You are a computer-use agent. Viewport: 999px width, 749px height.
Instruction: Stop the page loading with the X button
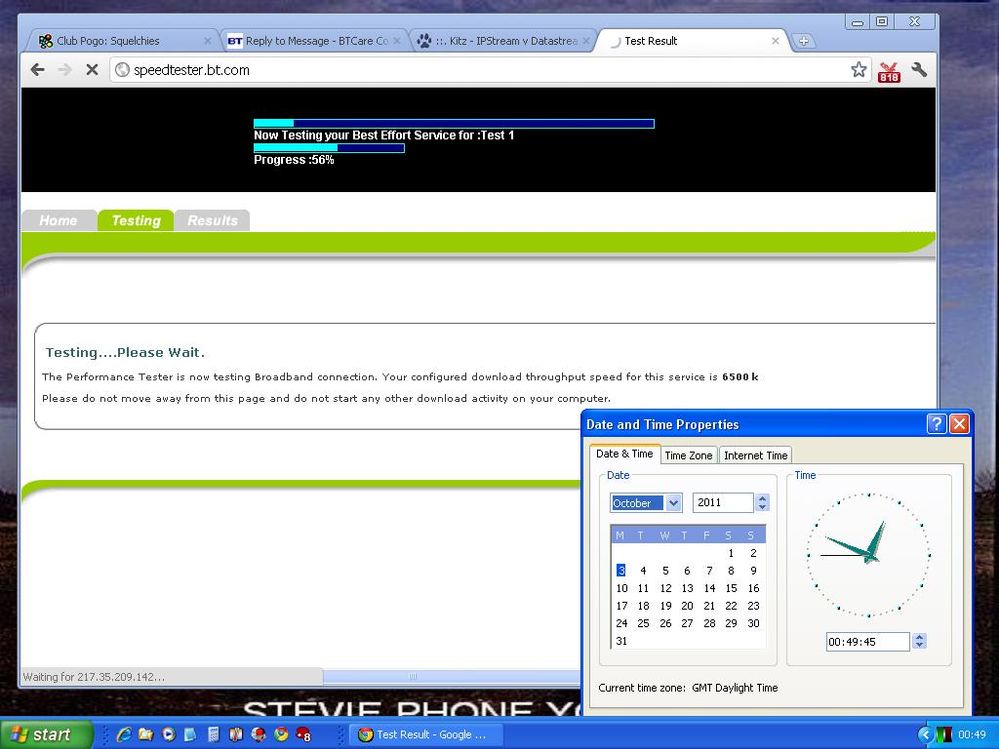point(92,69)
